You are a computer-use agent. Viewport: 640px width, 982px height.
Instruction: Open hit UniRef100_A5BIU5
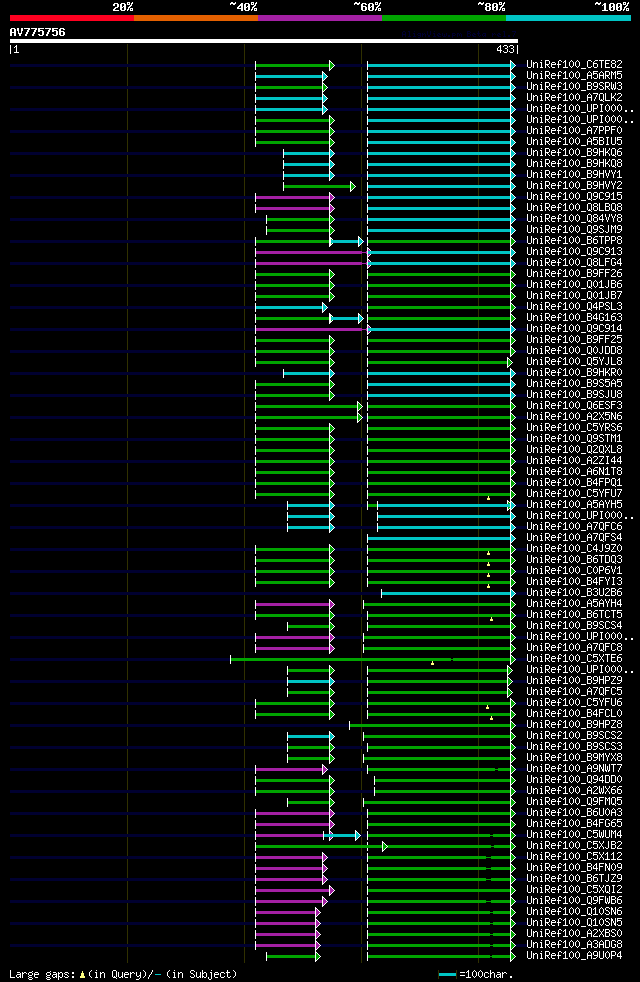pos(574,142)
